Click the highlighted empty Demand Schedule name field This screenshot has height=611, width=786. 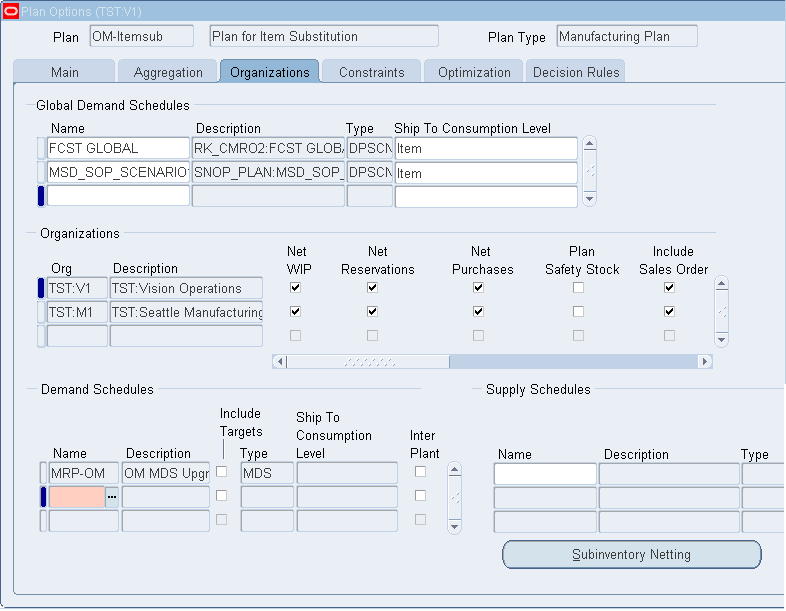click(77, 497)
